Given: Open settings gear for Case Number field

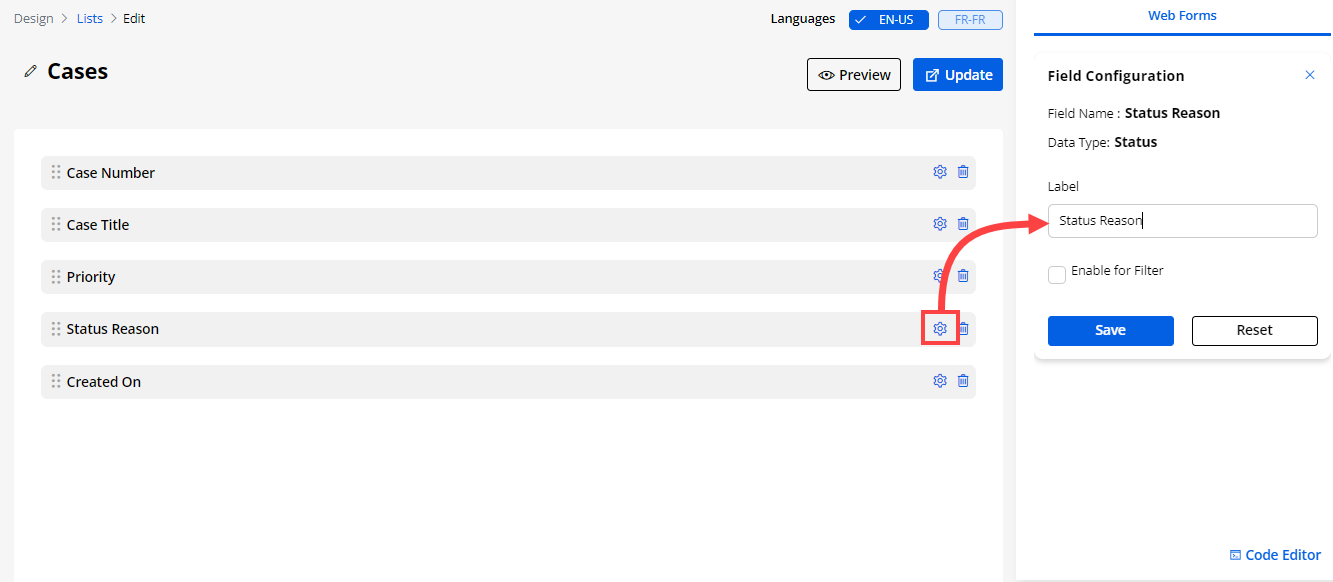Looking at the screenshot, I should pos(939,172).
